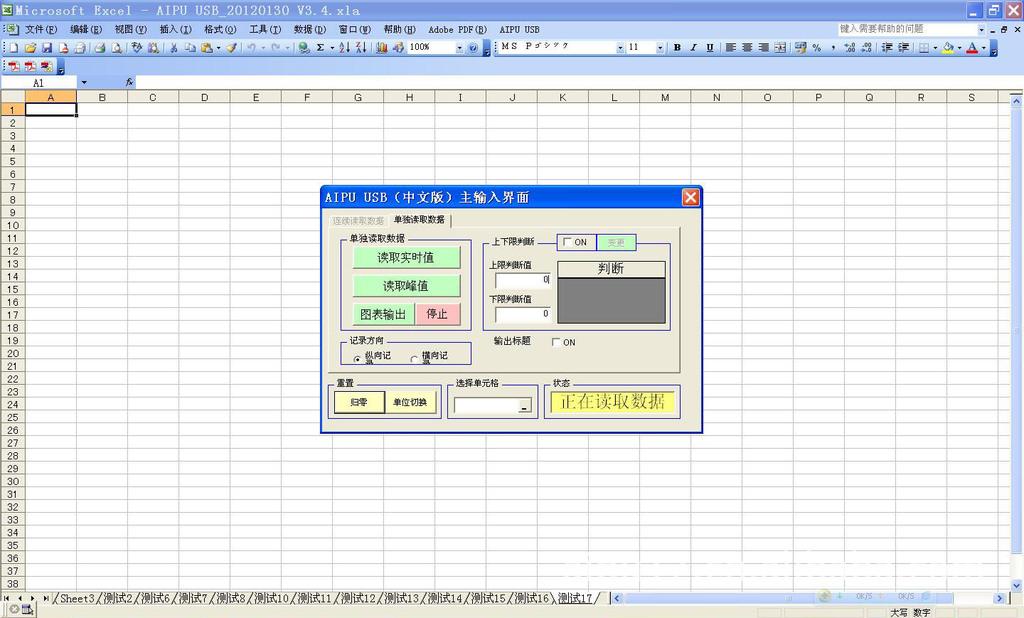
Task: Toggle bold formatting
Action: tap(677, 48)
